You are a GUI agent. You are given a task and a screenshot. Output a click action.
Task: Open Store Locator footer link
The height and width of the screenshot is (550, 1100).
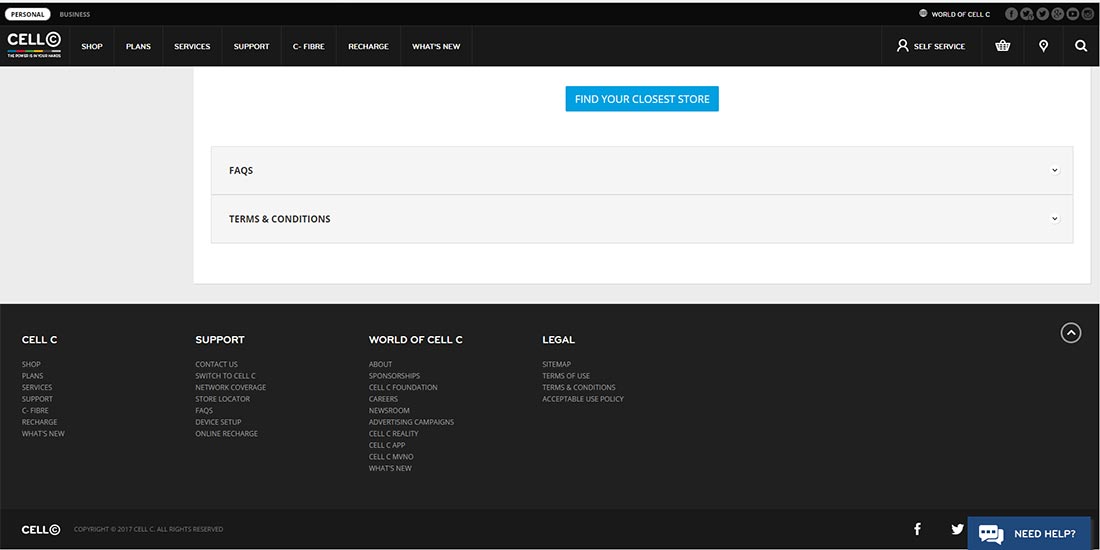coord(222,399)
